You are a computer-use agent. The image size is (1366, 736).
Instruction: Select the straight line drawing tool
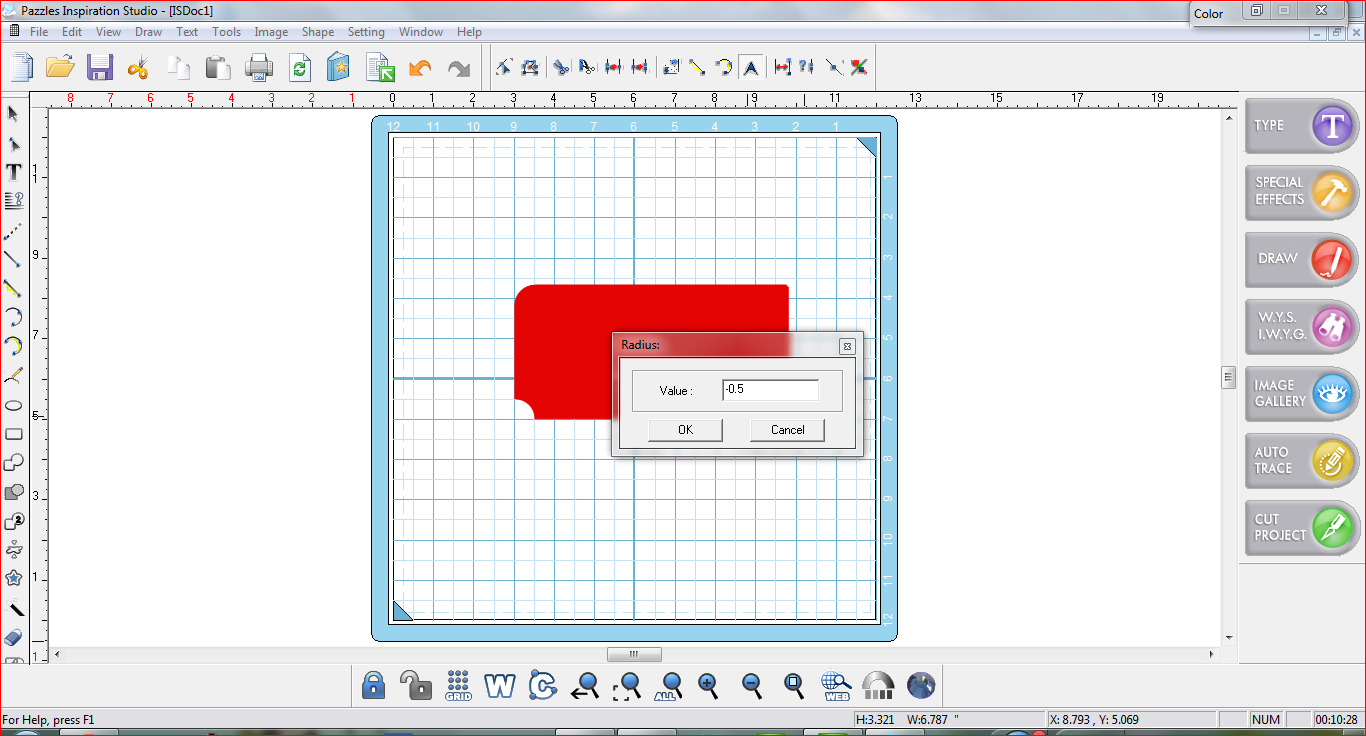[x=13, y=259]
